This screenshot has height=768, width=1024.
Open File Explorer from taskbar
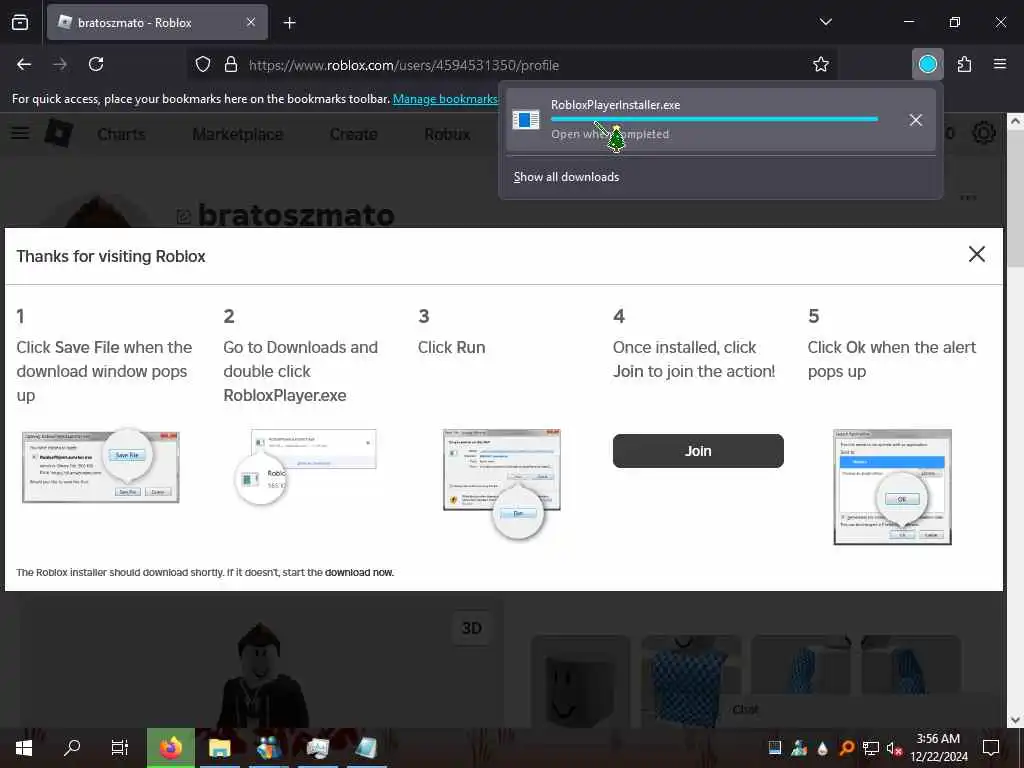pyautogui.click(x=219, y=748)
